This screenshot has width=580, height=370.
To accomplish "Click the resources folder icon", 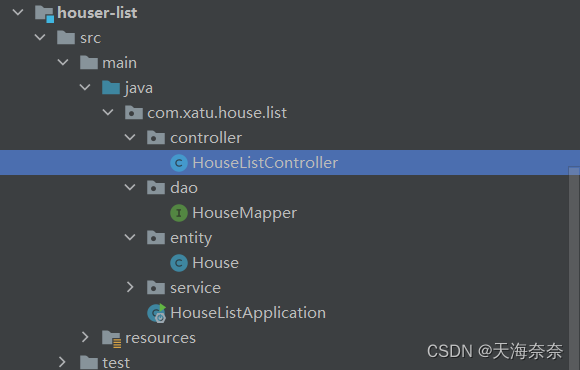I will click(x=111, y=339).
